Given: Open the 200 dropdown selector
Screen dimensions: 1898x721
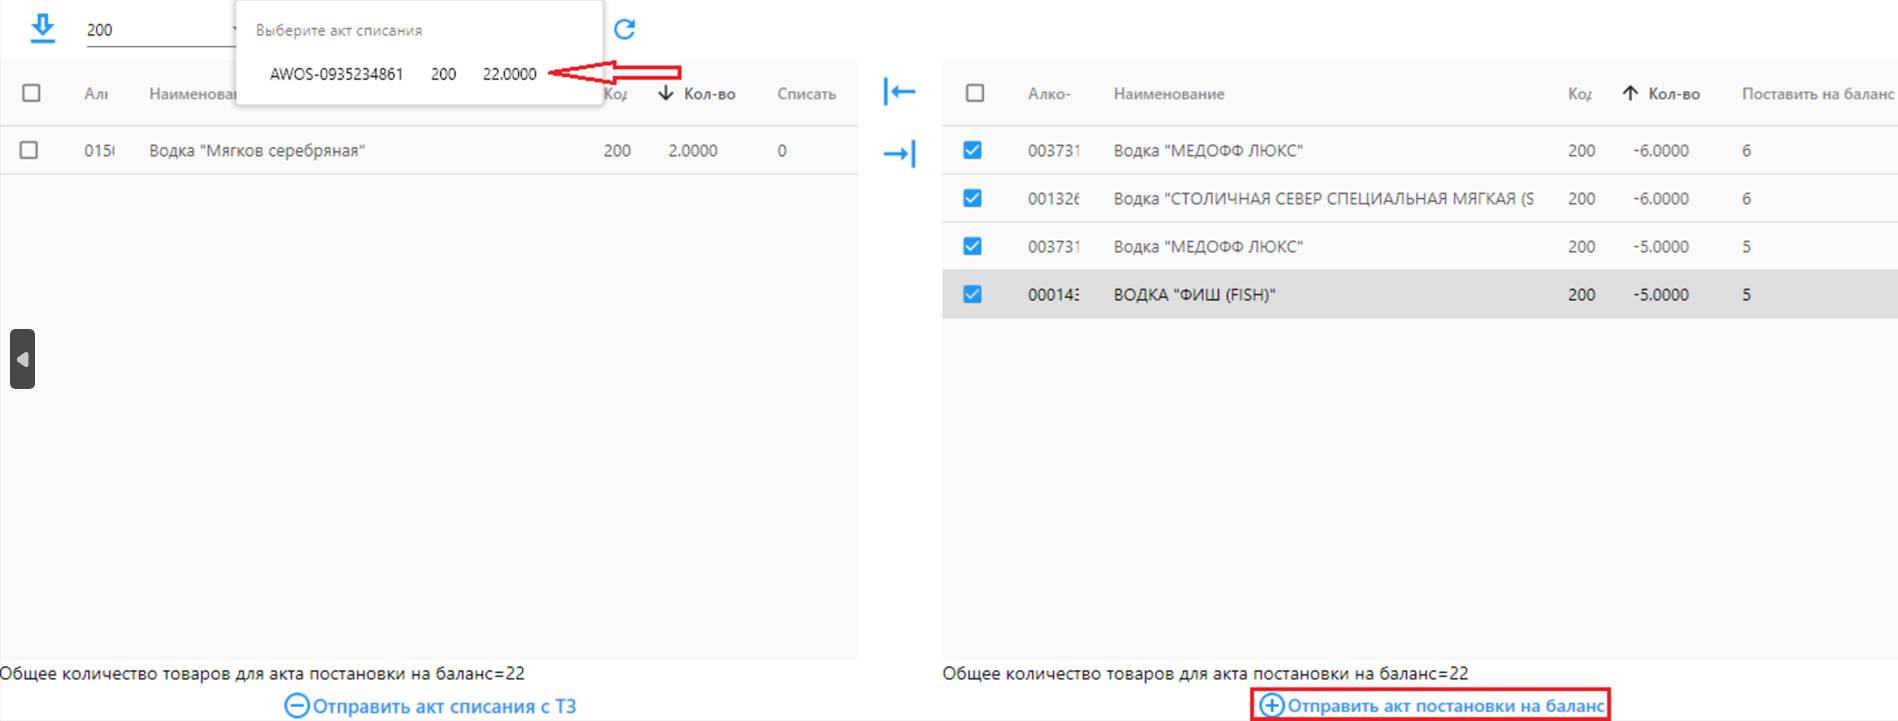Looking at the screenshot, I should click(x=160, y=30).
